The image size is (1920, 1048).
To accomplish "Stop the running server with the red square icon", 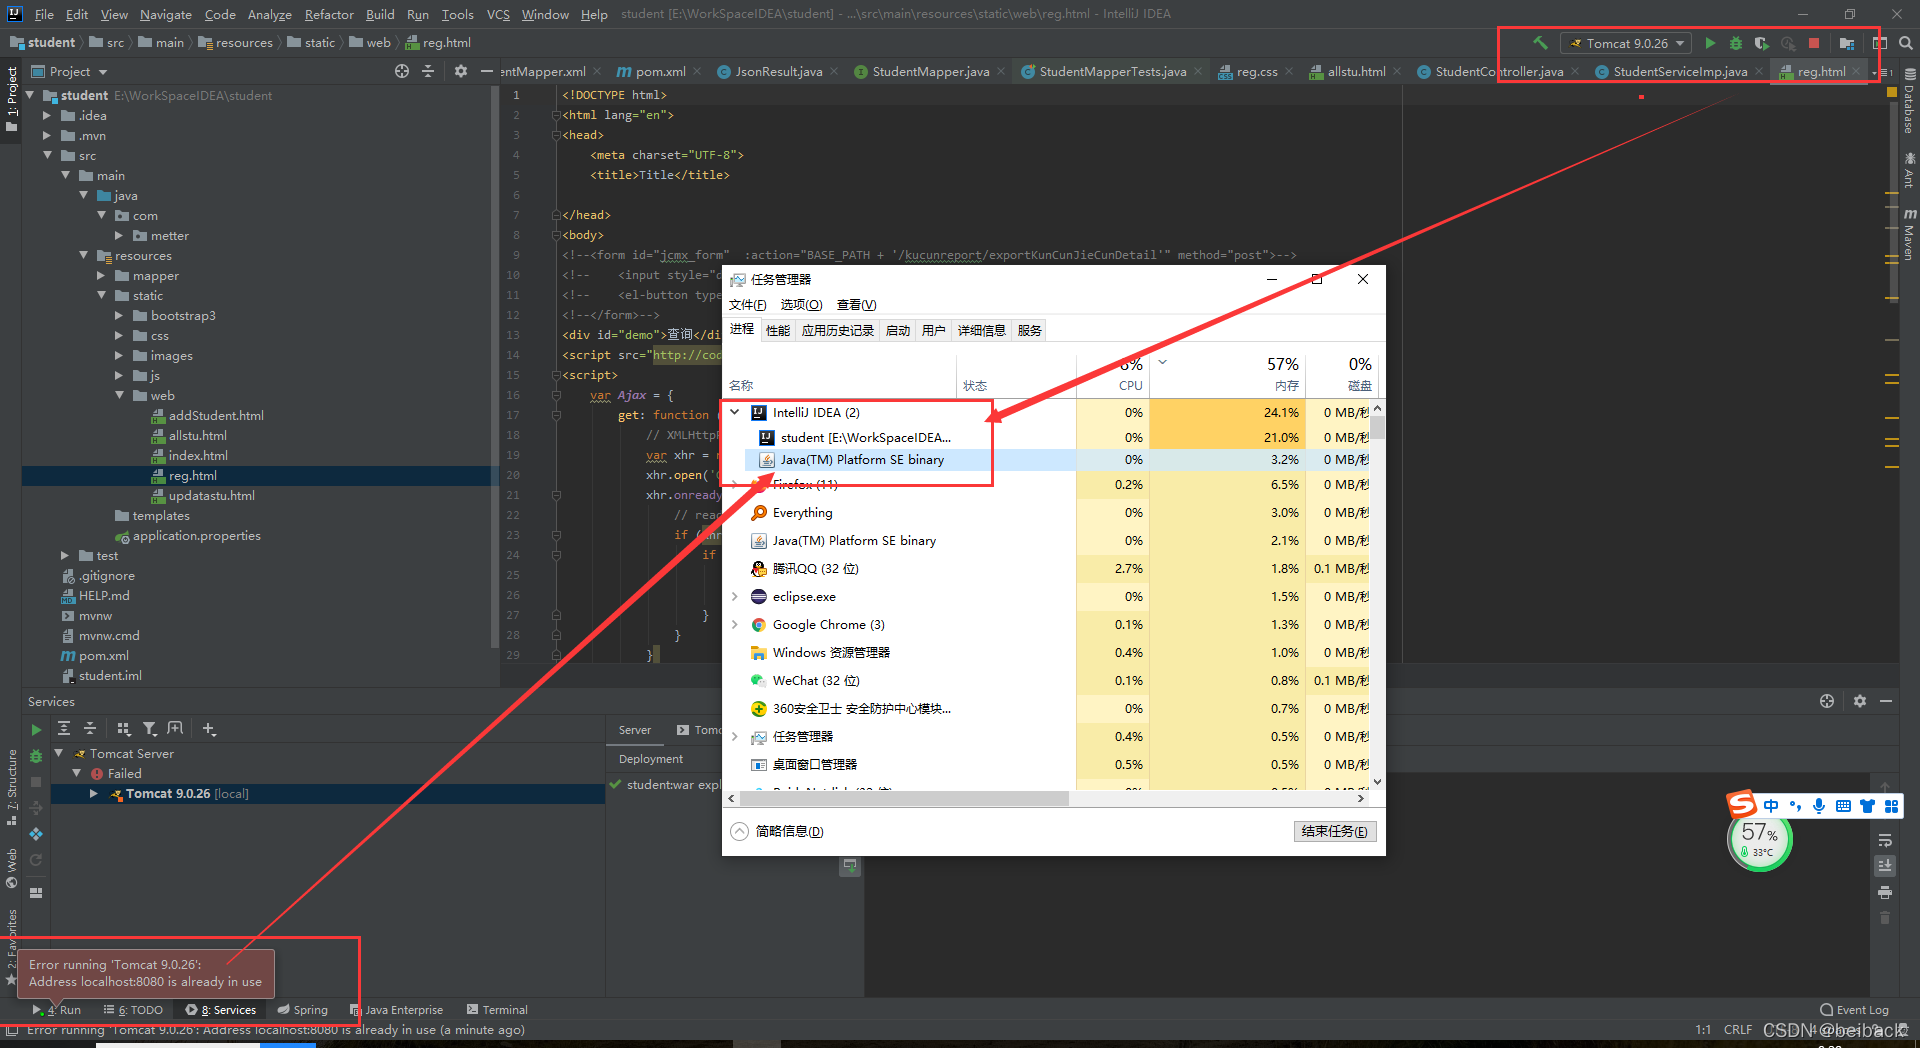I will coord(1814,43).
